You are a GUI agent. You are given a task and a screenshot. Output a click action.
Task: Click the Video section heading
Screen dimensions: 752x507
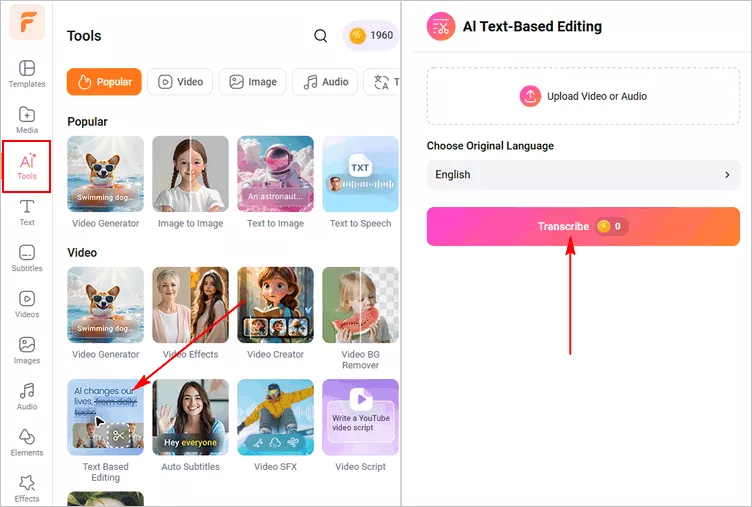pyautogui.click(x=82, y=253)
